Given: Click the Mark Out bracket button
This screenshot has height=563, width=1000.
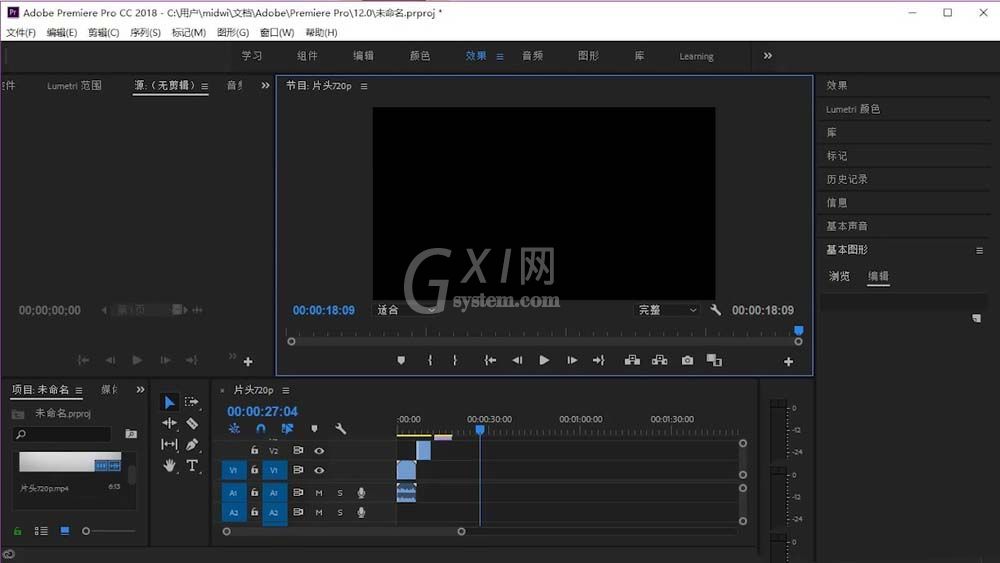Looking at the screenshot, I should pos(455,361).
